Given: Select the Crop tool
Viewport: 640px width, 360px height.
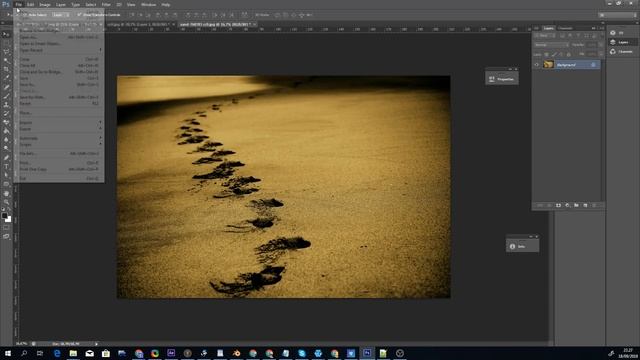Looking at the screenshot, I should (x=6, y=69).
